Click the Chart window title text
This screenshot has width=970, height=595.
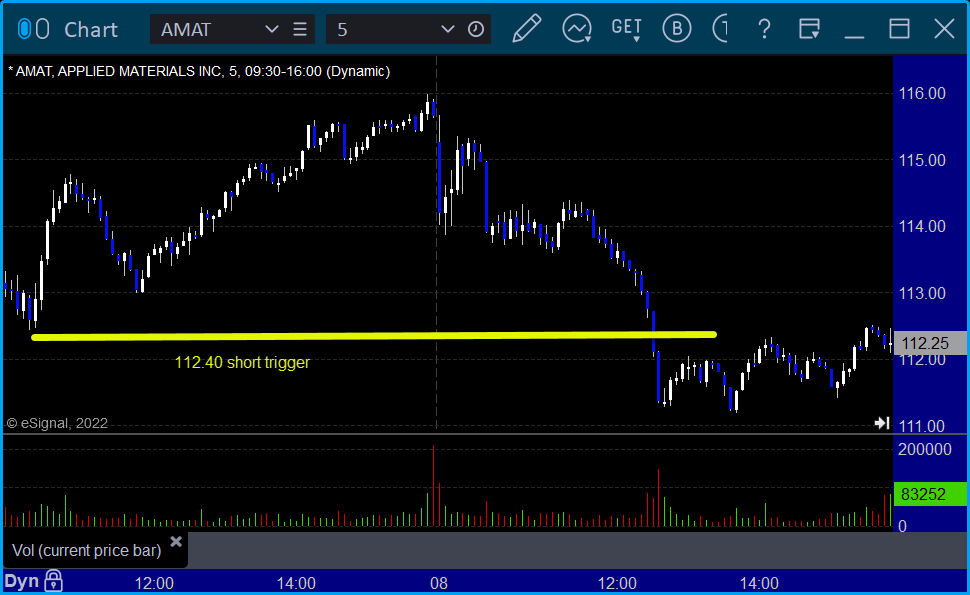coord(91,30)
